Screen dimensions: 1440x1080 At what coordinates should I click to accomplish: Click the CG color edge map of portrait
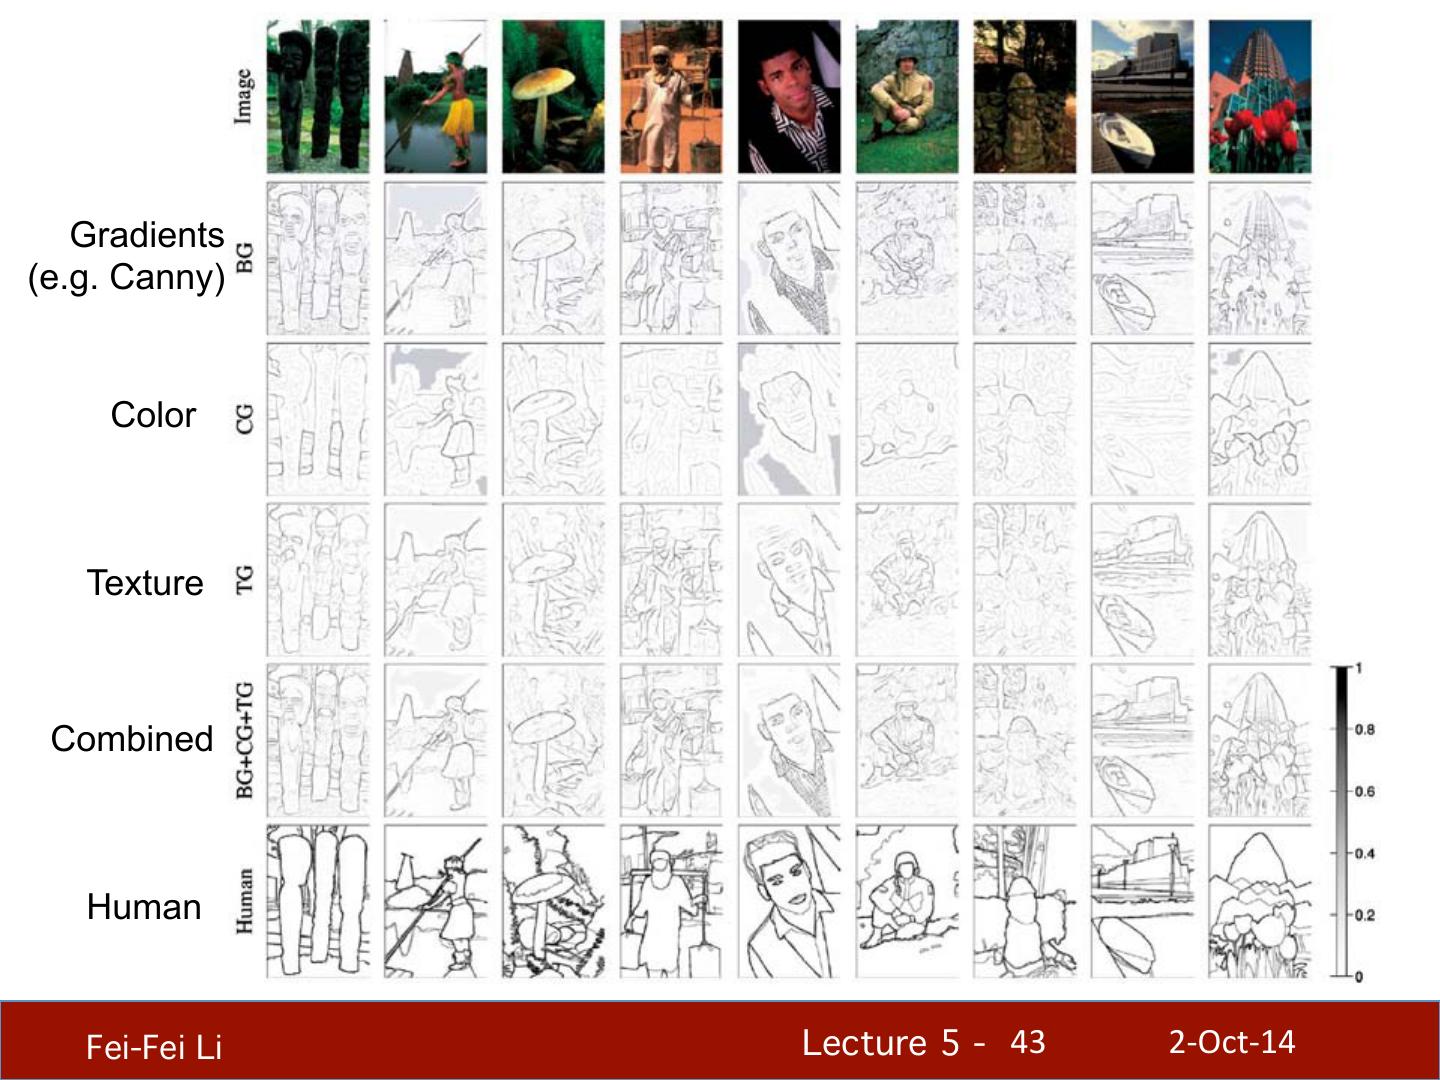(x=789, y=419)
